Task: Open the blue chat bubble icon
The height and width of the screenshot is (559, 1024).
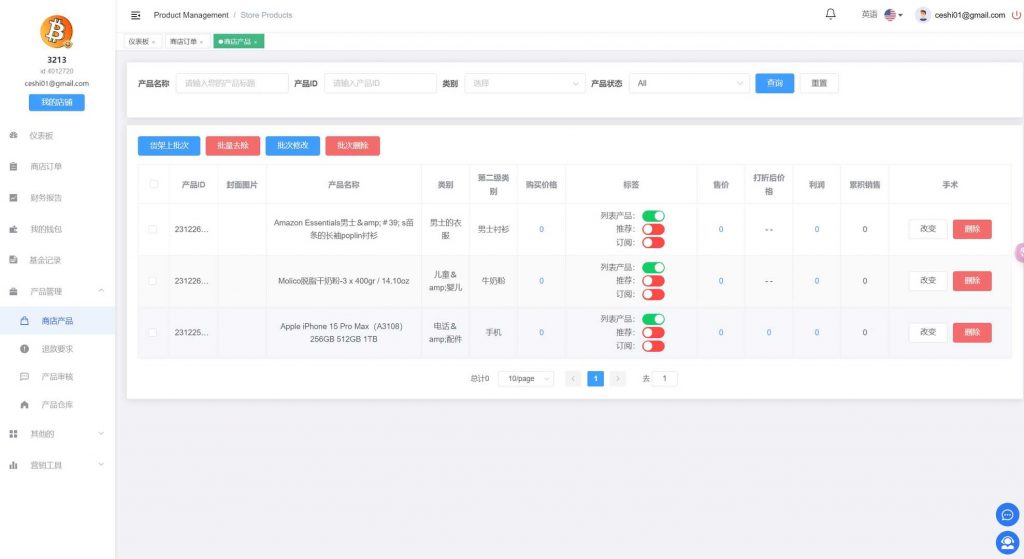Action: coord(1007,514)
